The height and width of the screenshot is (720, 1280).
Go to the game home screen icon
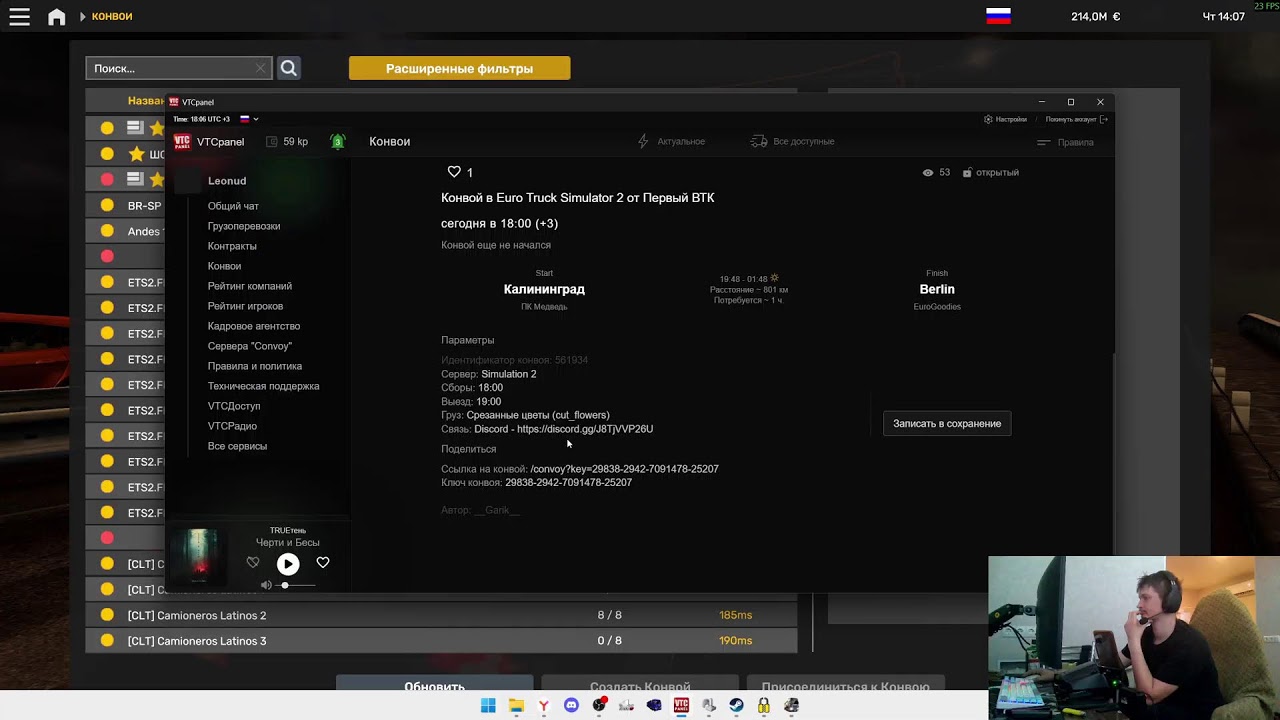(x=57, y=17)
